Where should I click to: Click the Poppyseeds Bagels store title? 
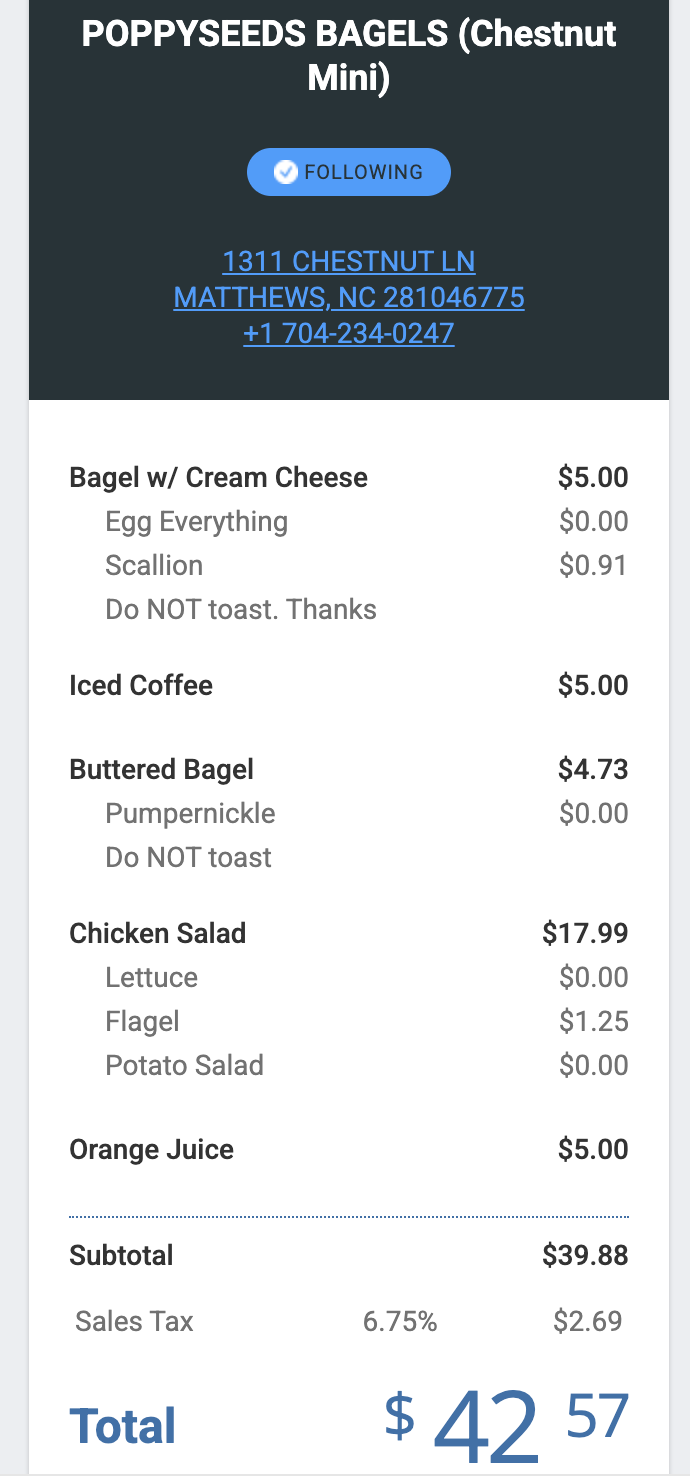(348, 55)
